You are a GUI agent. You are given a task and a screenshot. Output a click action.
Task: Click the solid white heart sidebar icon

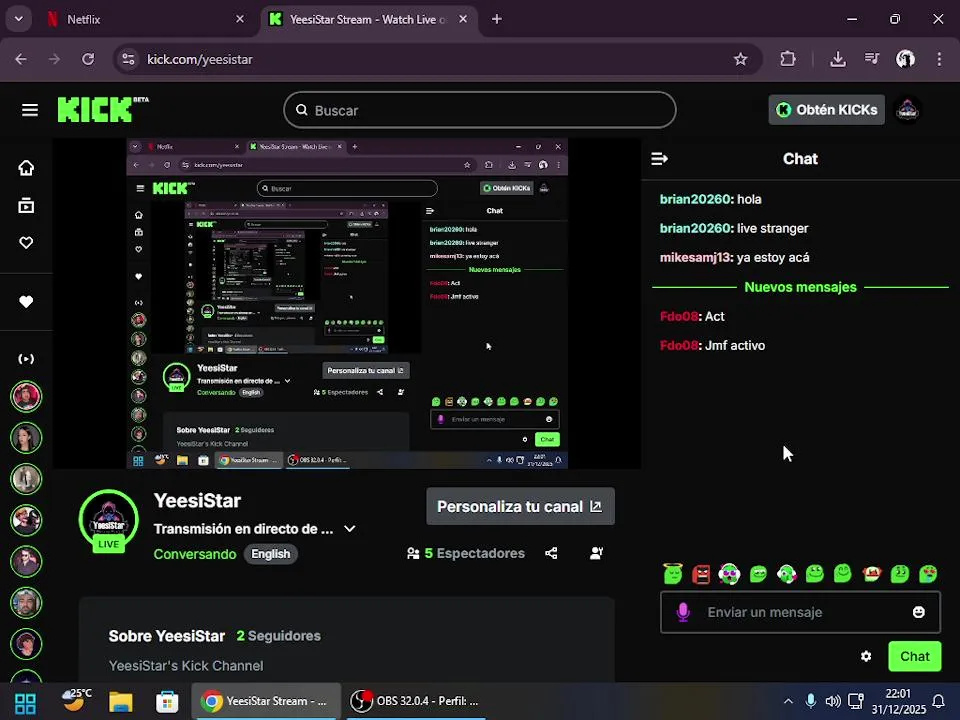tap(26, 301)
